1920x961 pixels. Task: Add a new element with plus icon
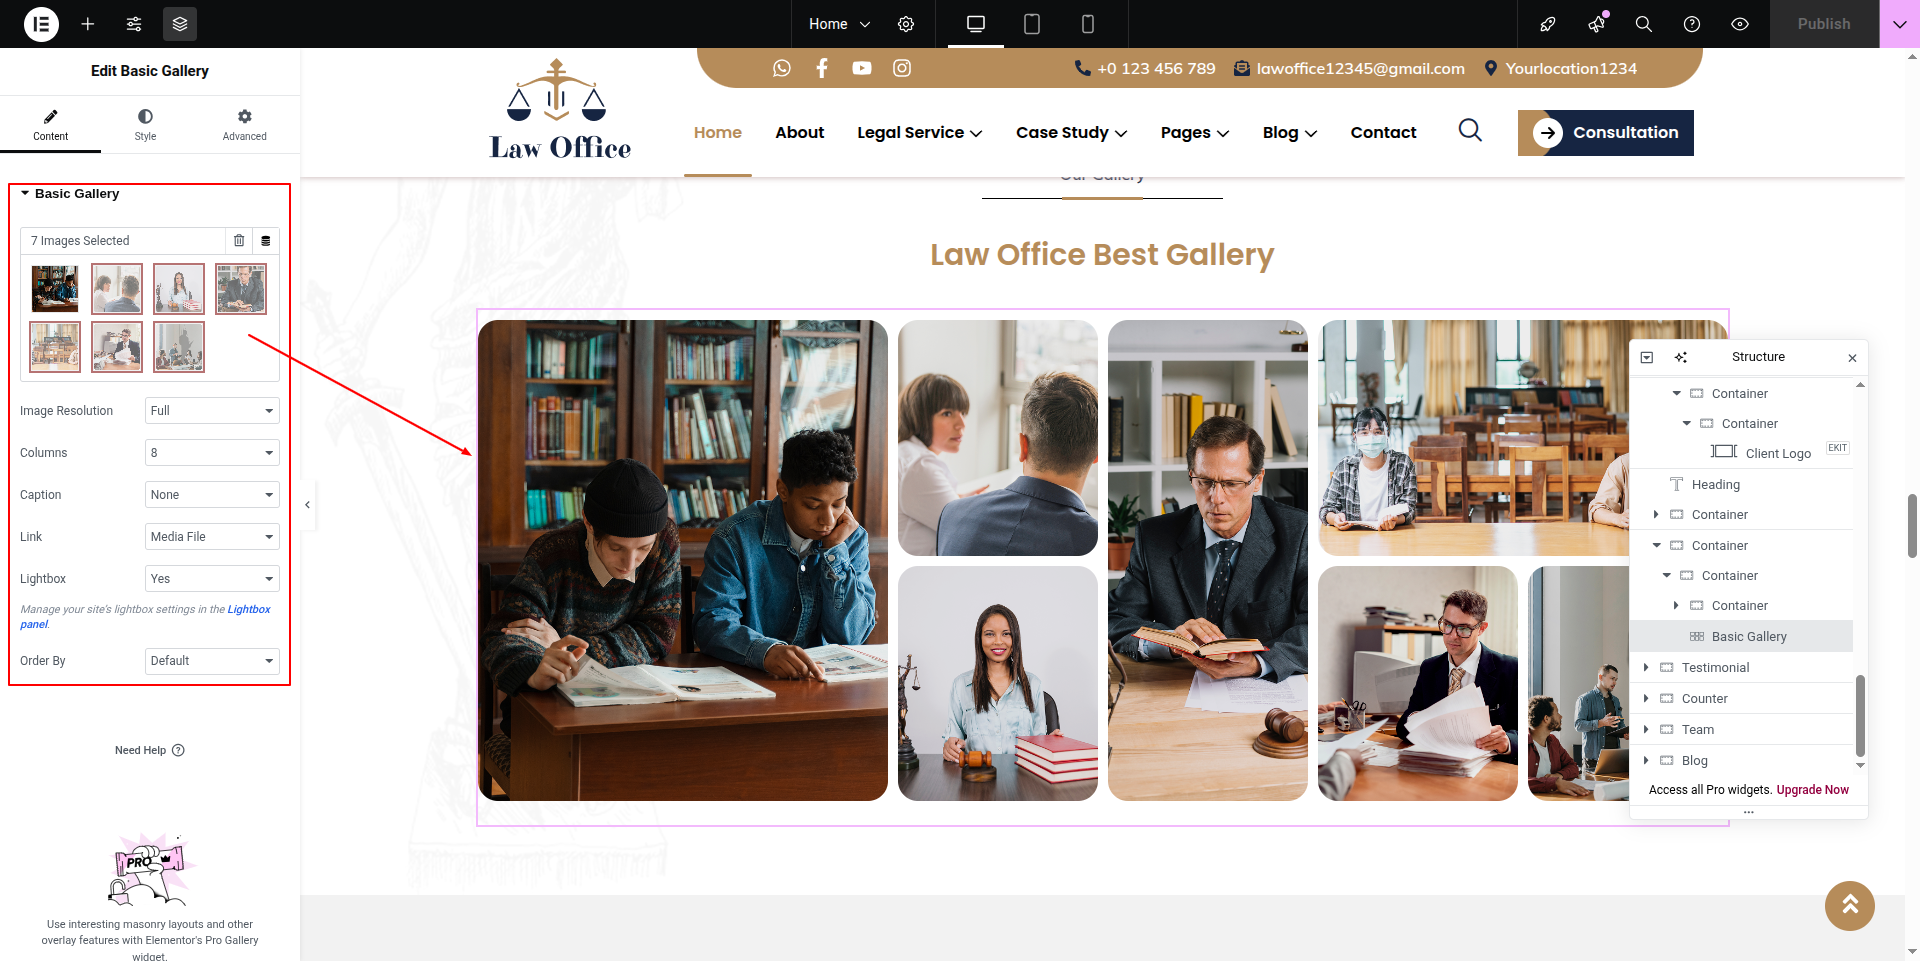point(88,24)
